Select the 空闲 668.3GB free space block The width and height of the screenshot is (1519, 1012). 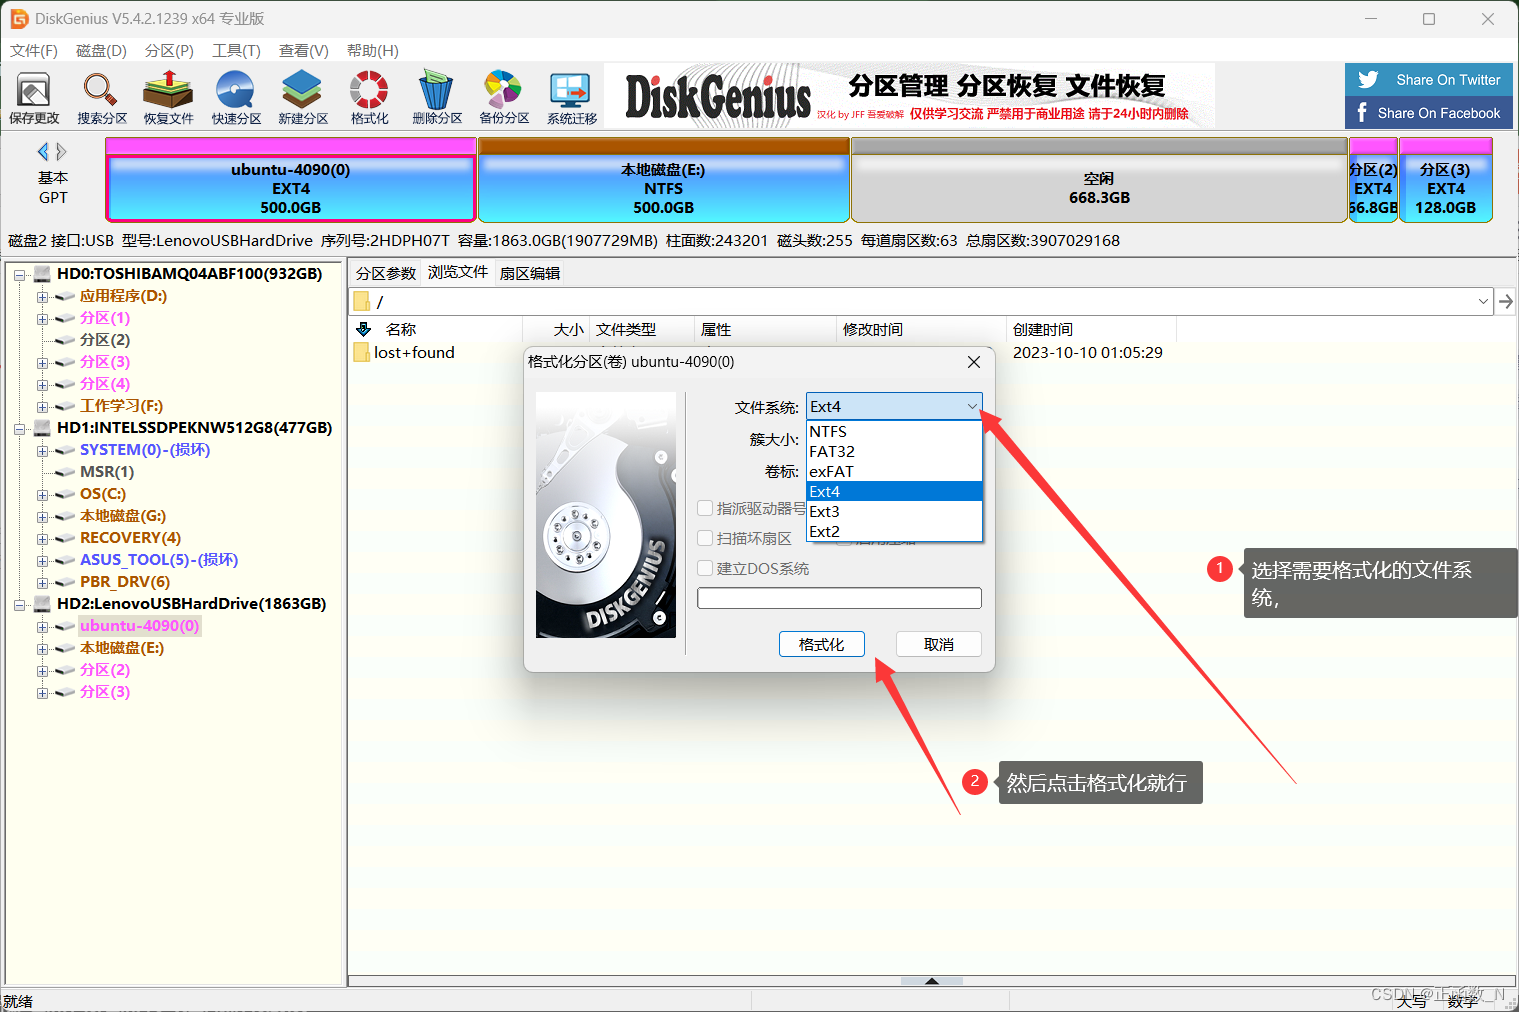1099,180
